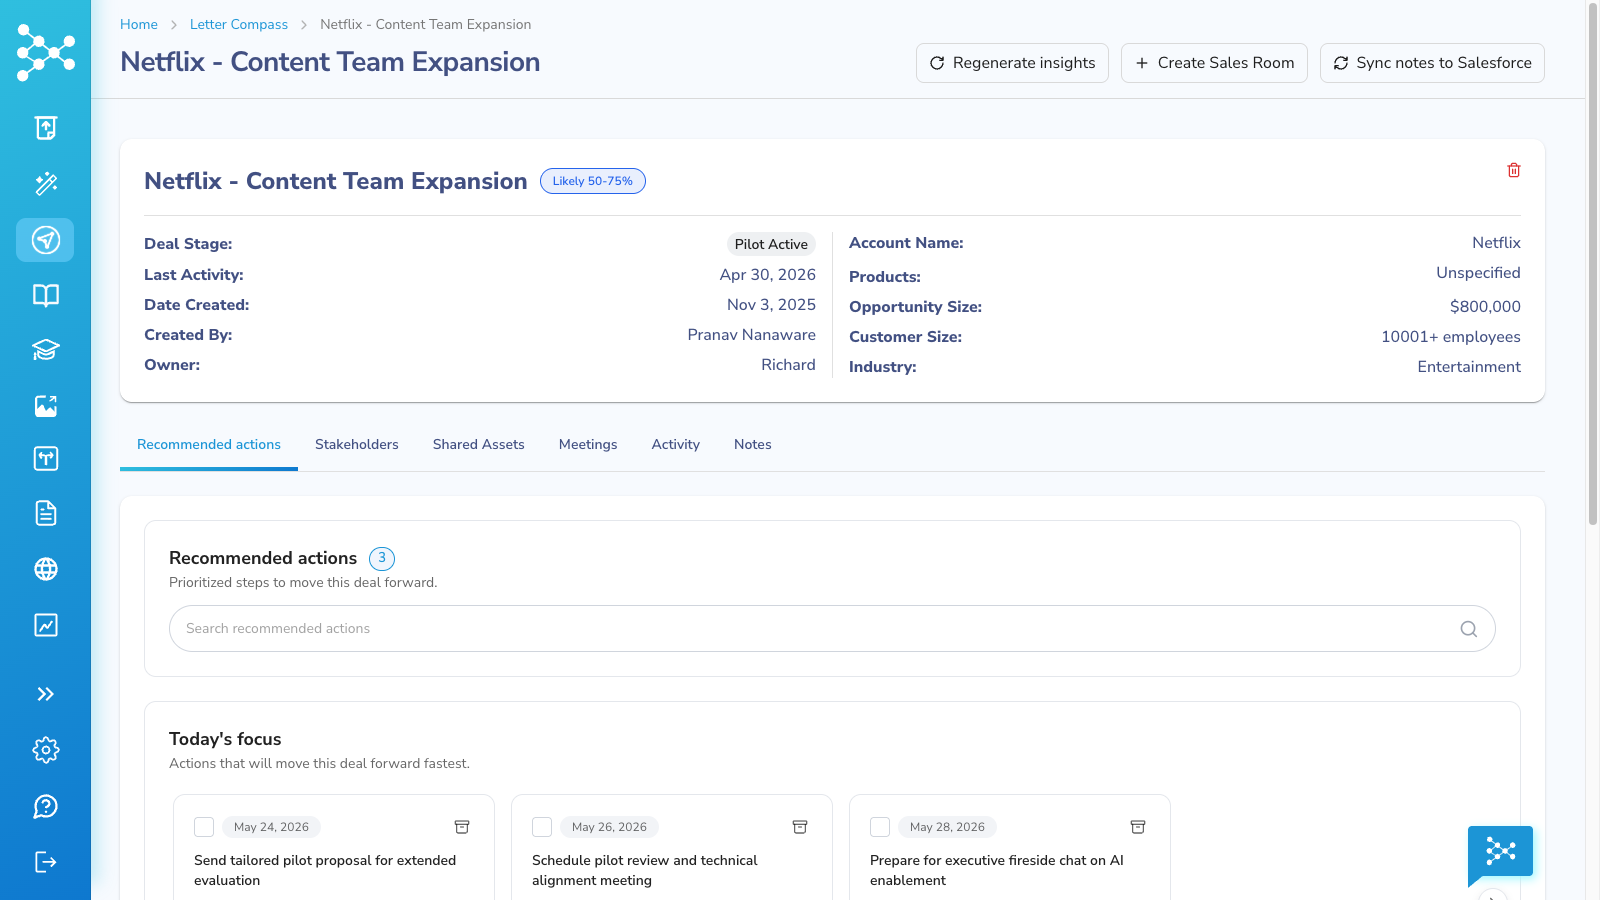Check the May 26, 2026 action checkbox
The height and width of the screenshot is (900, 1600).
click(x=542, y=827)
